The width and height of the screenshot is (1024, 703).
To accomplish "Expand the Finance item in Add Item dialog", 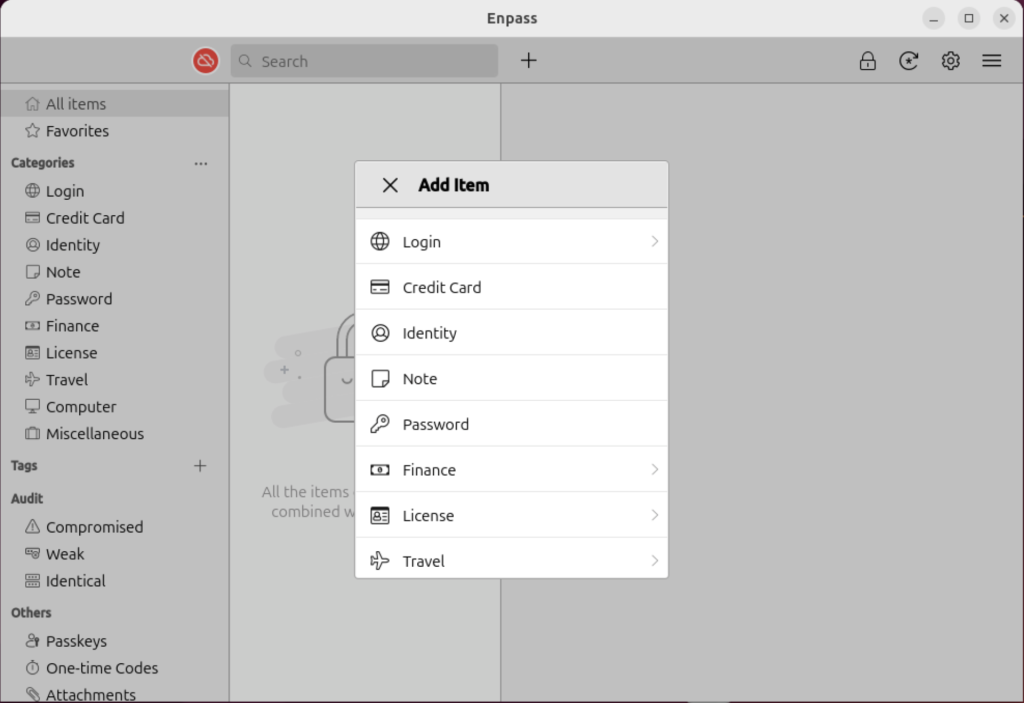I will click(654, 469).
